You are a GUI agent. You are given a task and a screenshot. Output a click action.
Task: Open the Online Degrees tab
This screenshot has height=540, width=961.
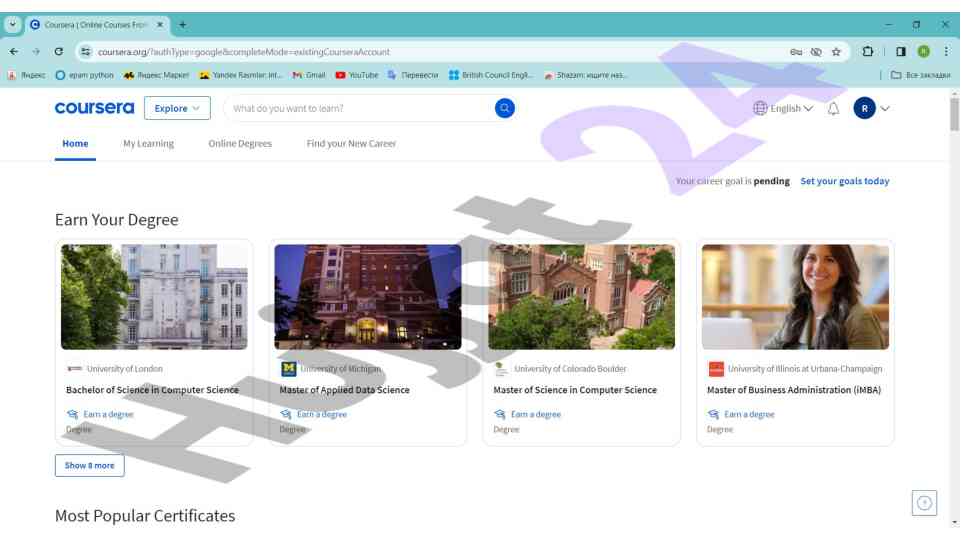tap(240, 143)
